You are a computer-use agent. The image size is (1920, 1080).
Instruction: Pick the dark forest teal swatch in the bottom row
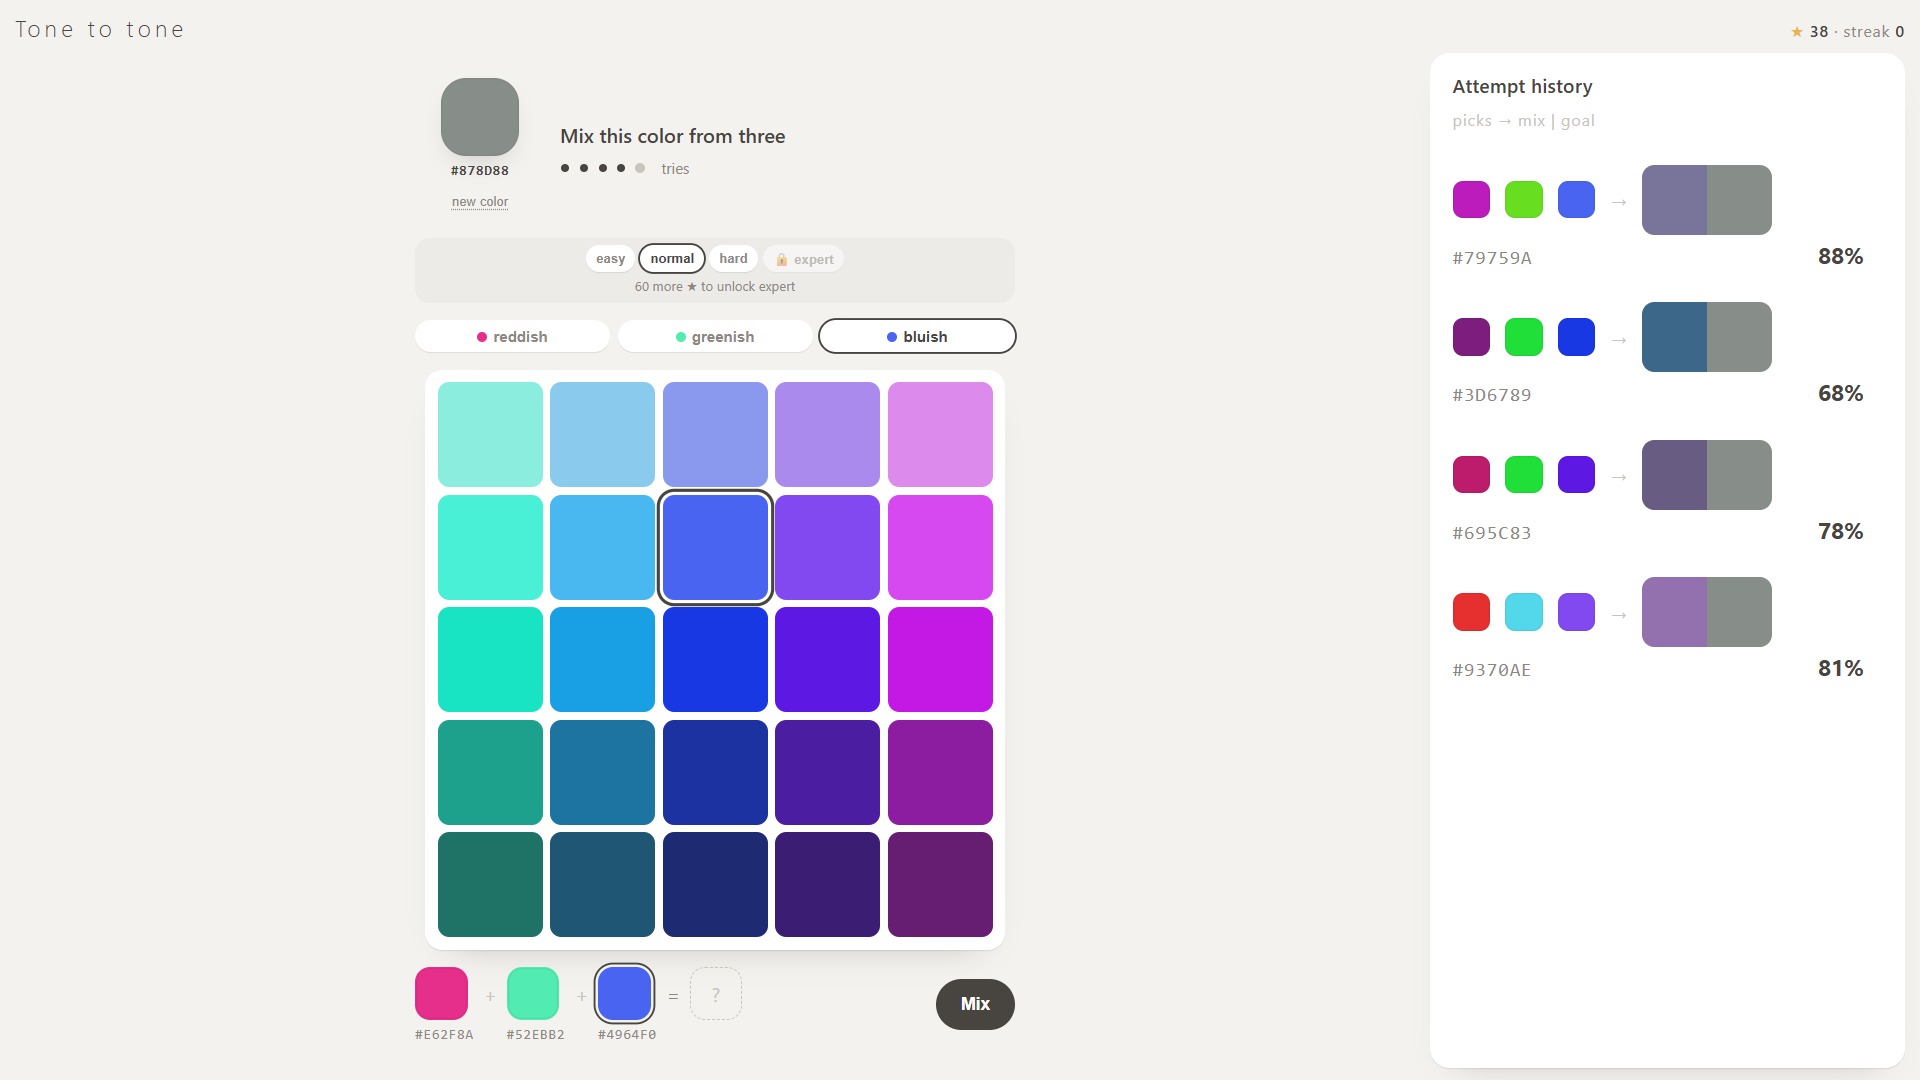pos(490,884)
